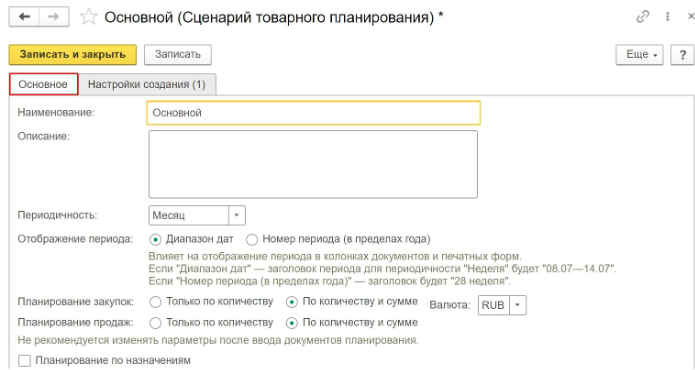Click the hint line starting Влияет на отображение

coord(335,256)
